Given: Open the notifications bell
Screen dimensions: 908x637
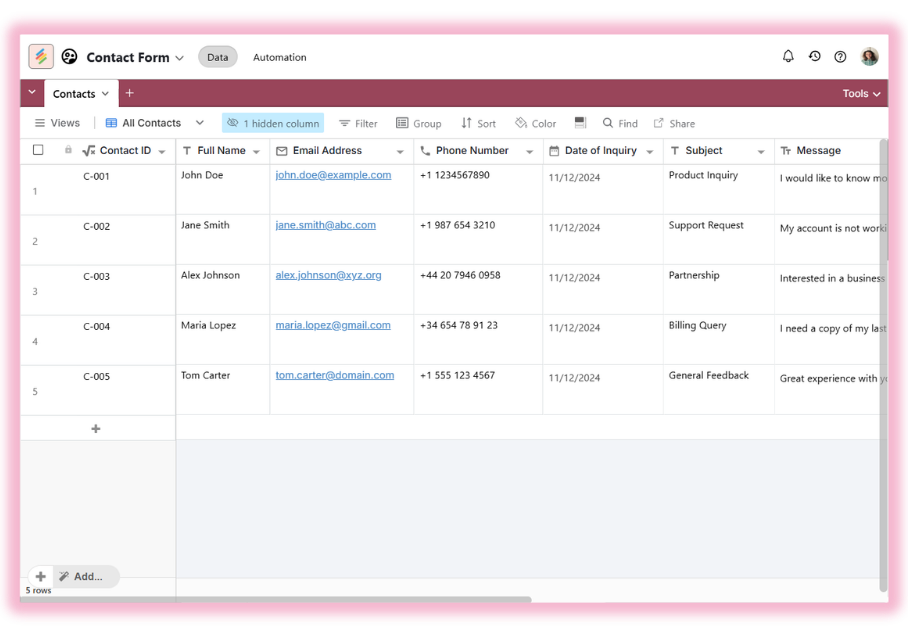Looking at the screenshot, I should tap(788, 57).
